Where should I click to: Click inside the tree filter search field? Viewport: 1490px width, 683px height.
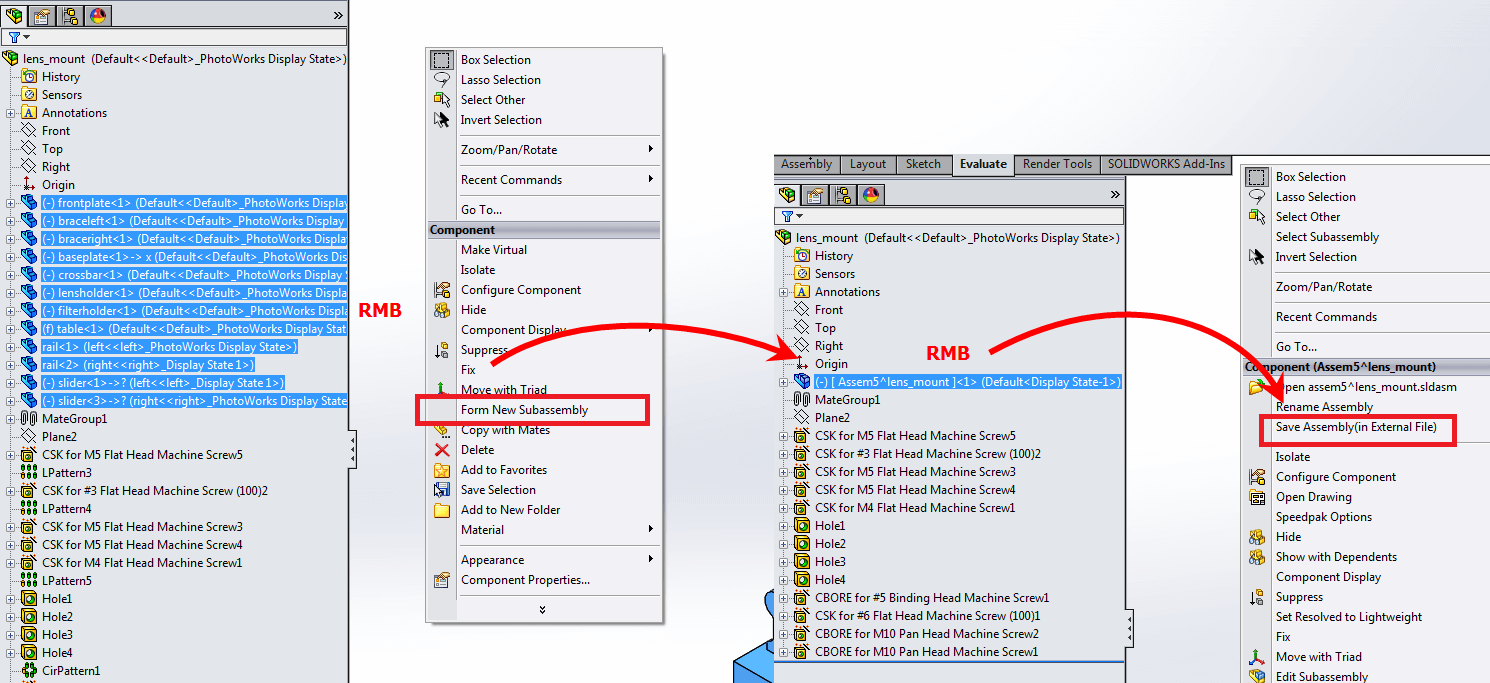point(200,36)
